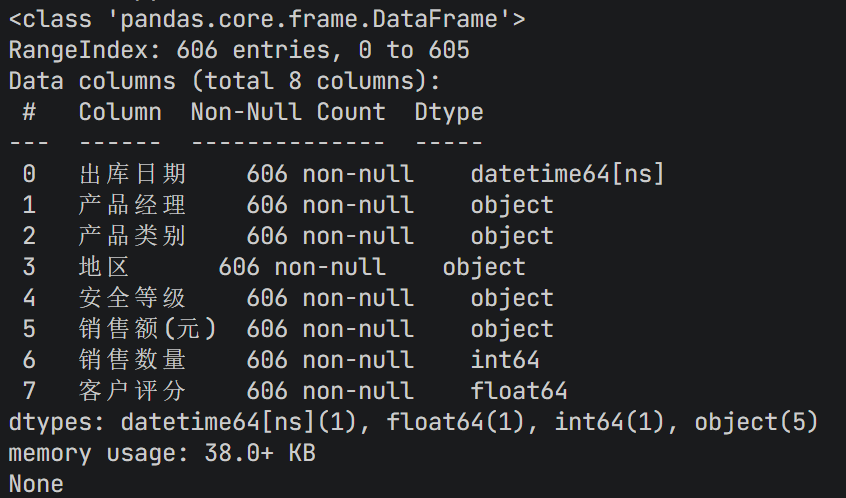The width and height of the screenshot is (846, 498).
Task: Click the RangeIndex 606 entries line
Action: coord(239,49)
